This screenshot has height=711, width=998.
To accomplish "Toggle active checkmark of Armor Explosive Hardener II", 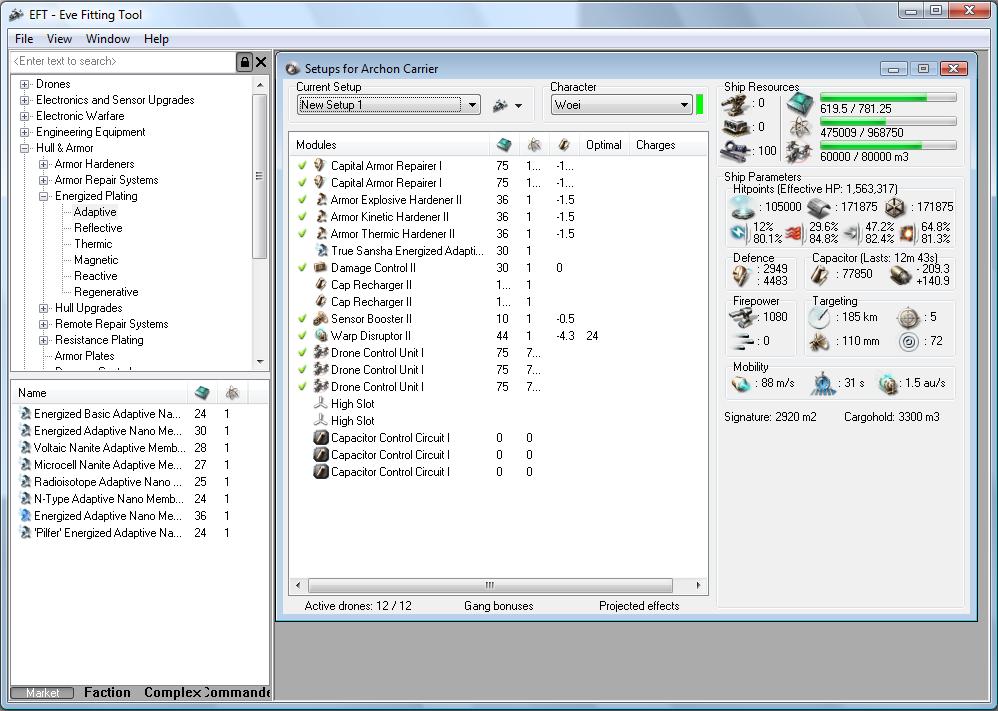I will coord(302,200).
